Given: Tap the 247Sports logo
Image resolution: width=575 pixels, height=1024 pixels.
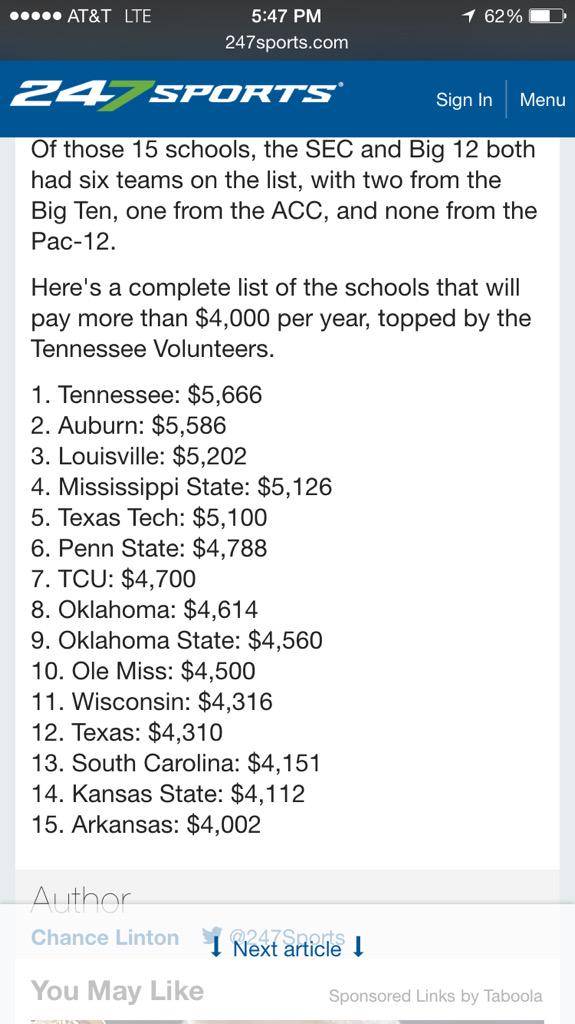Looking at the screenshot, I should coord(175,97).
